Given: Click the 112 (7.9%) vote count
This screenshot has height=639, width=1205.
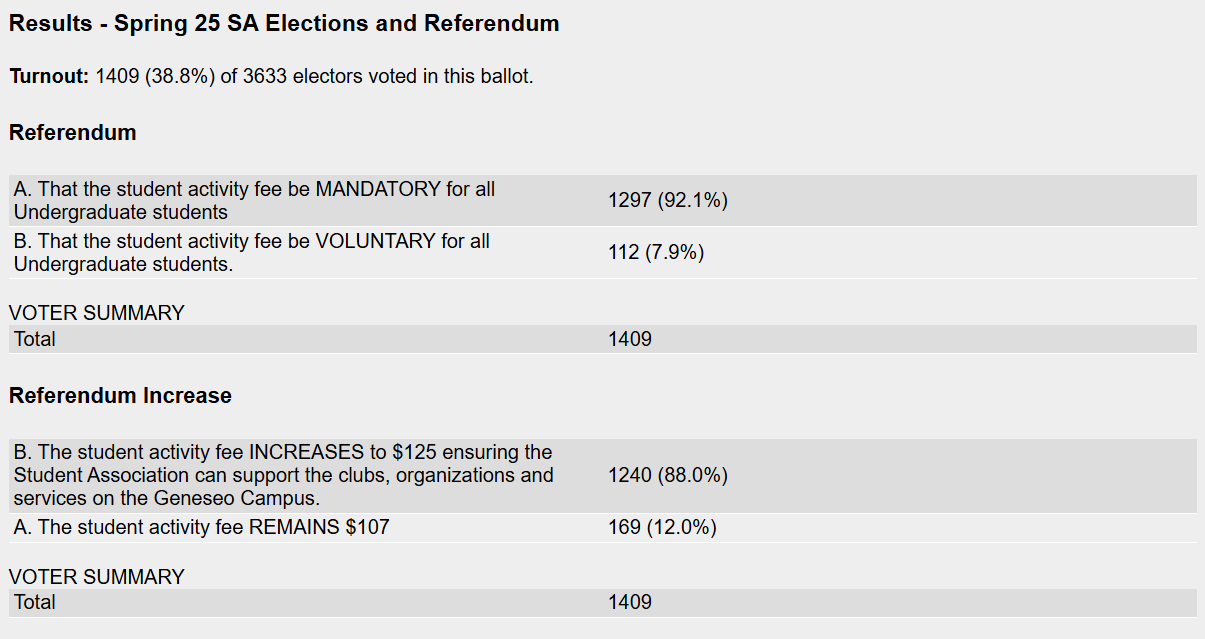Looking at the screenshot, I should point(655,253).
